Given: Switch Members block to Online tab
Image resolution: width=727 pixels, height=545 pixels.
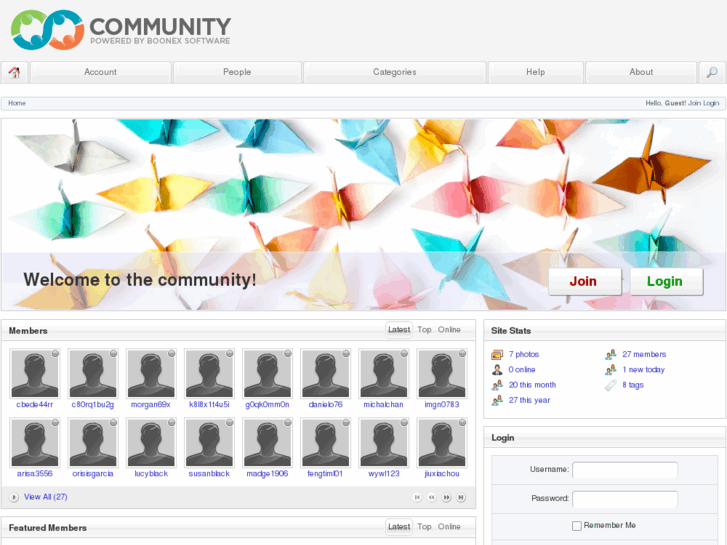Looking at the screenshot, I should coord(449,330).
